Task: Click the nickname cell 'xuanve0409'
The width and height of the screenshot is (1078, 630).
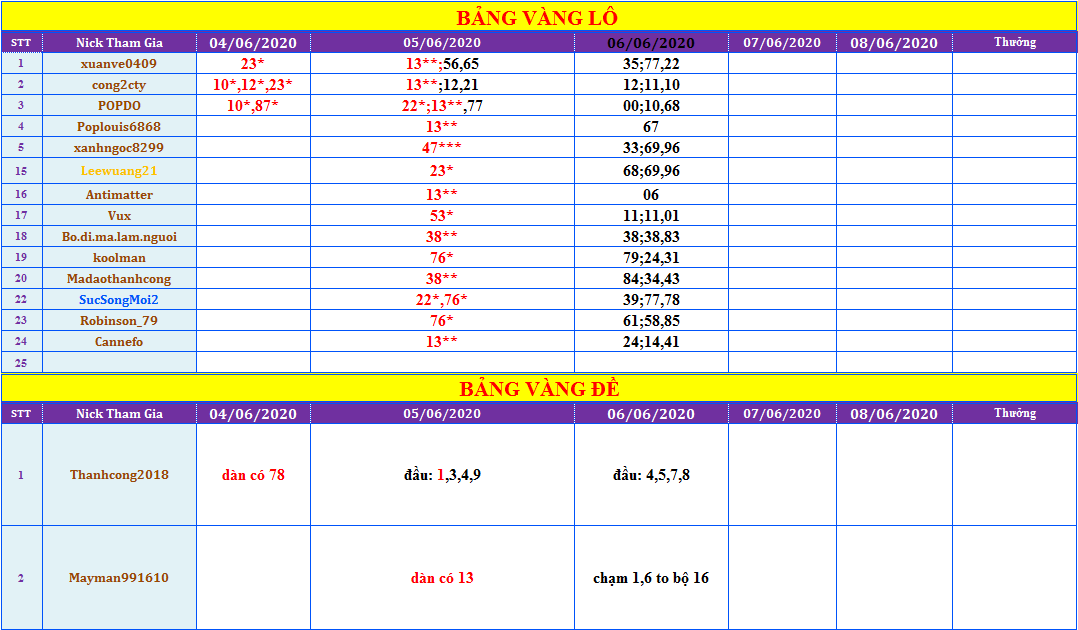Action: point(120,64)
